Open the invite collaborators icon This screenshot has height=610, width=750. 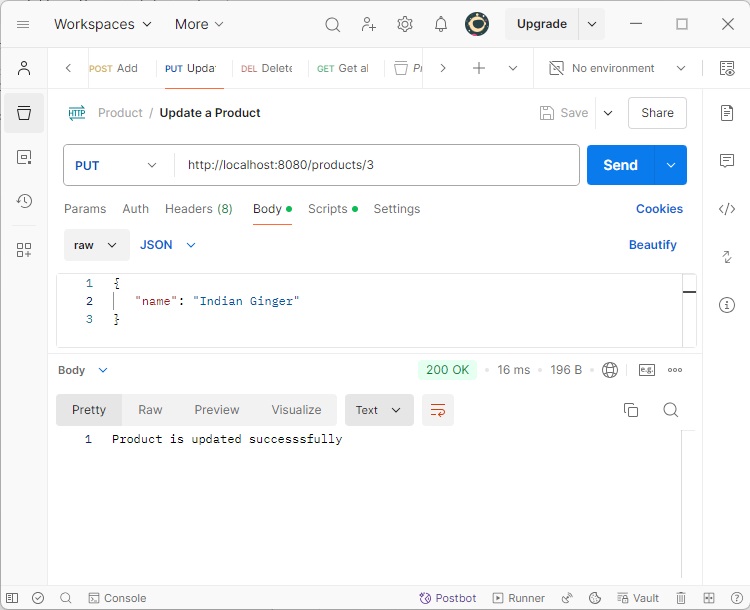pos(369,24)
